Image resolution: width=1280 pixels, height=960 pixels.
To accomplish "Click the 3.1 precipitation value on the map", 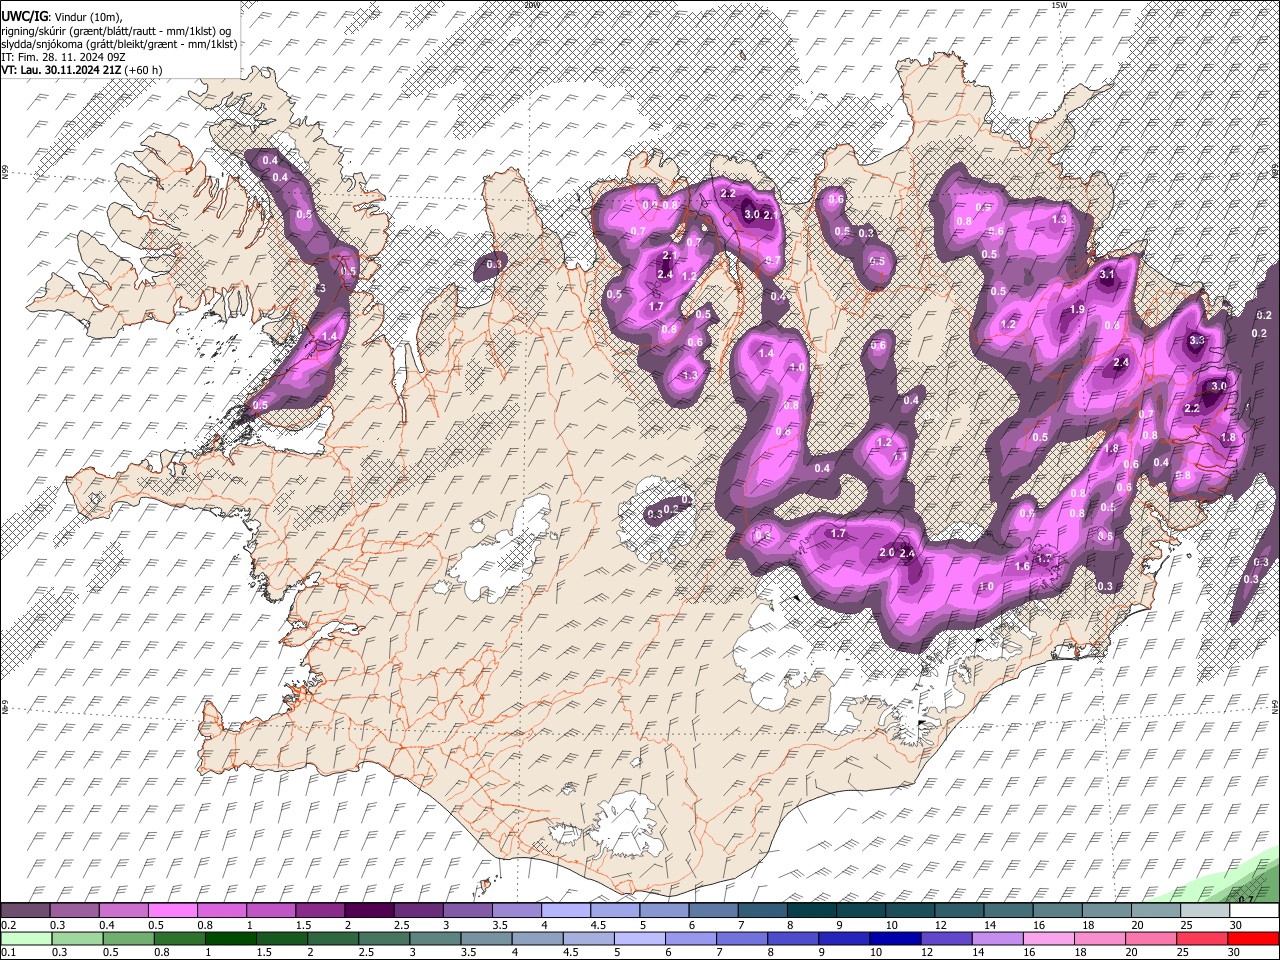I will click(1107, 274).
